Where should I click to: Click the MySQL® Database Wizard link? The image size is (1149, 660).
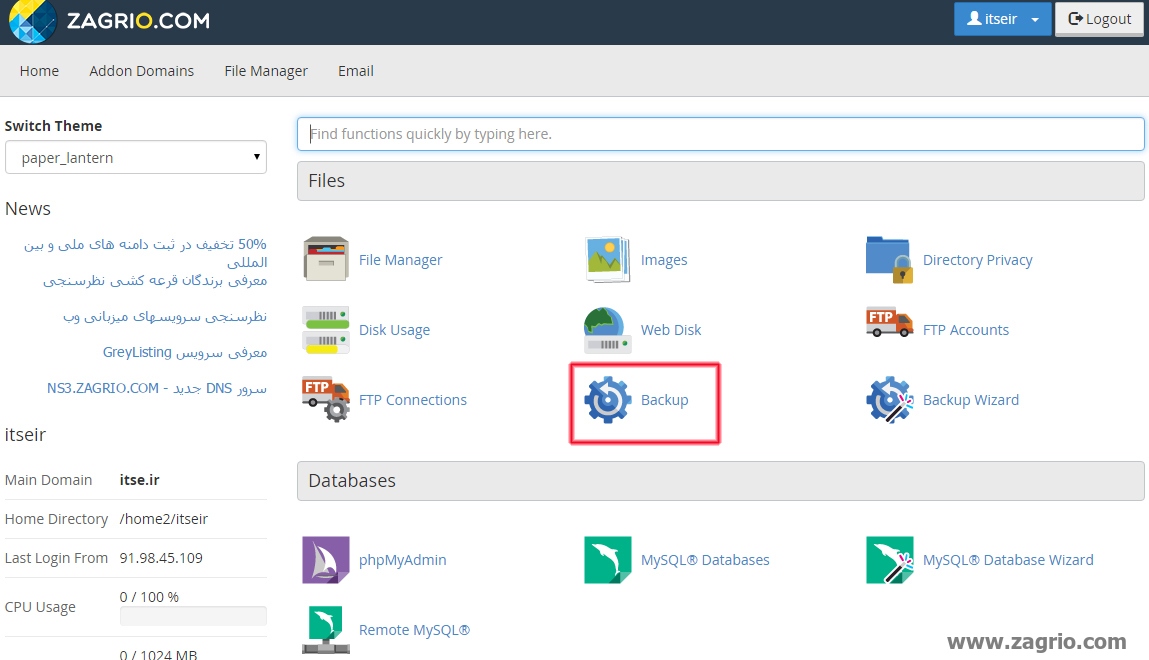tap(1008, 560)
